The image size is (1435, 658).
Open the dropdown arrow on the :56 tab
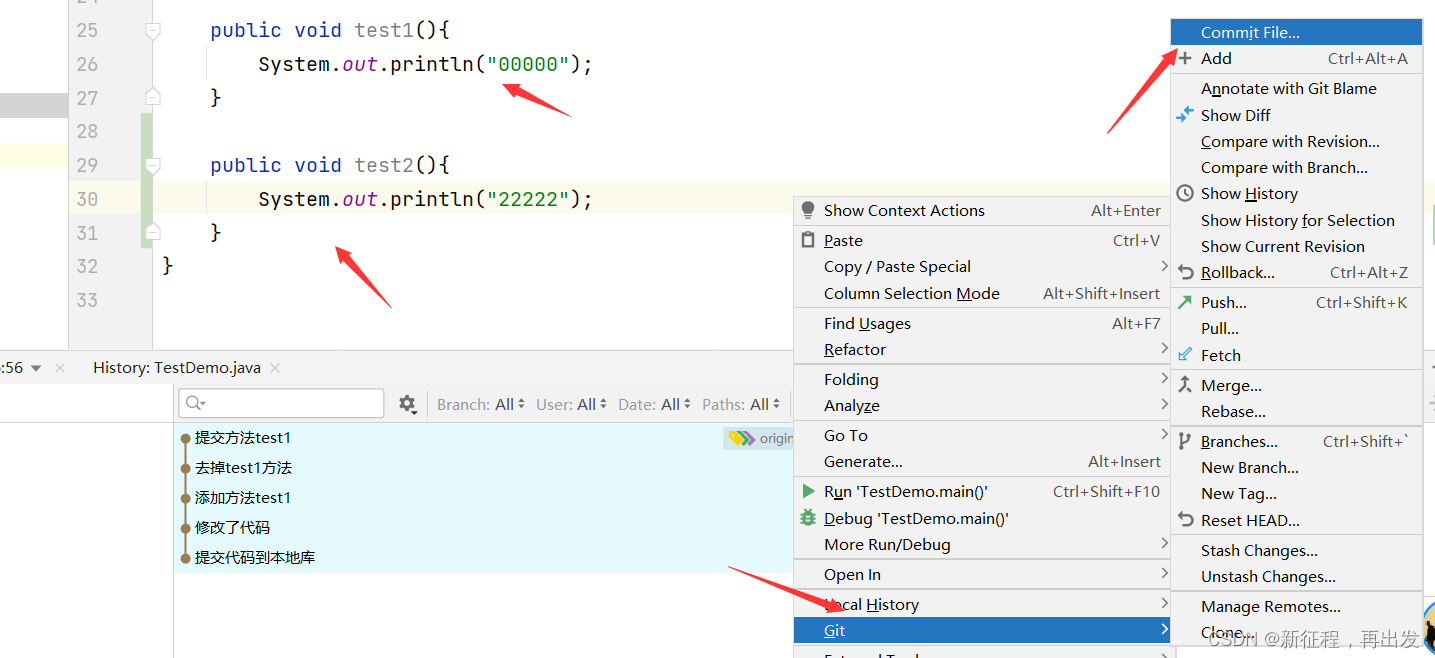(x=37, y=368)
